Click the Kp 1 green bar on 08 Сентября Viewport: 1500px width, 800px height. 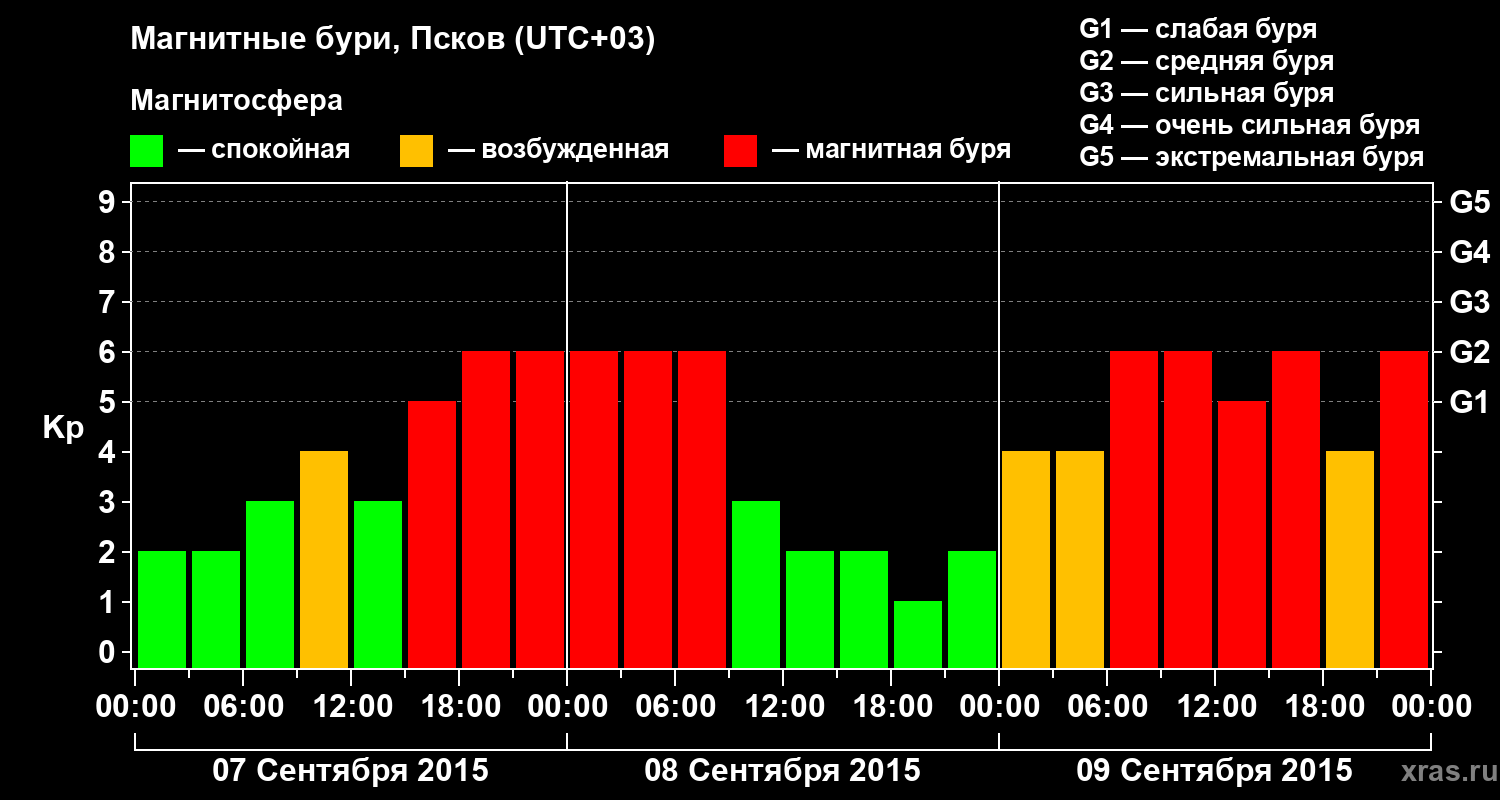[918, 634]
